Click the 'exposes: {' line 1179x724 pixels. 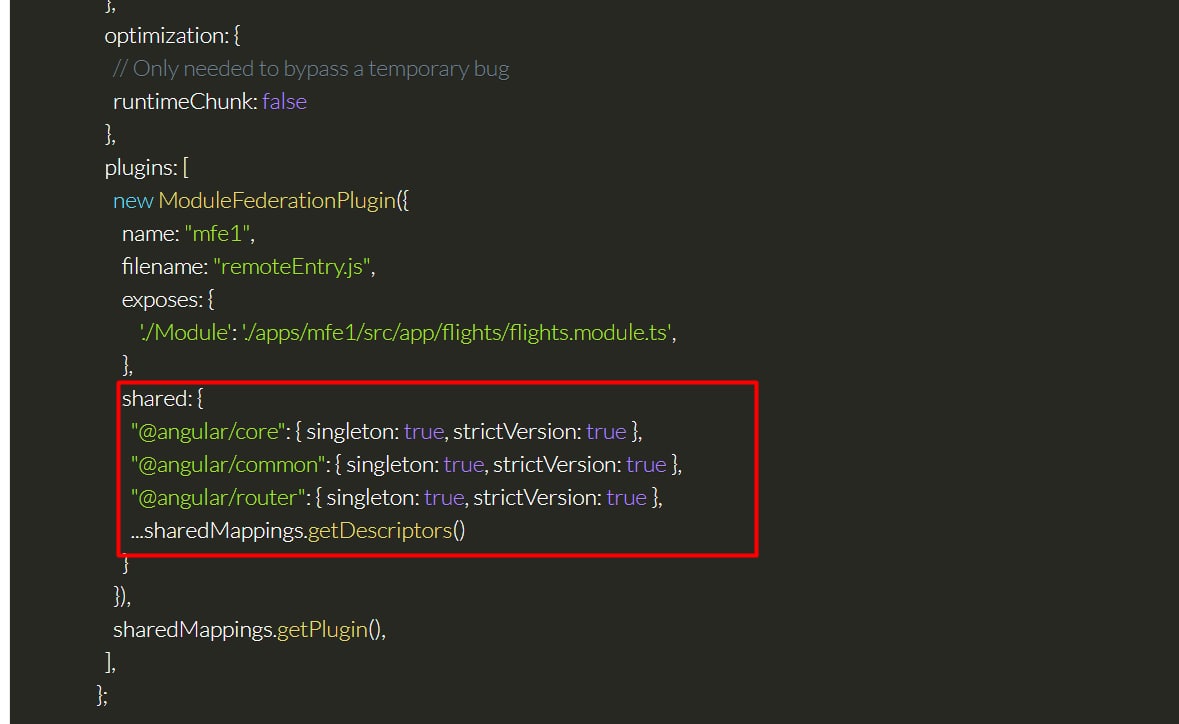(168, 300)
